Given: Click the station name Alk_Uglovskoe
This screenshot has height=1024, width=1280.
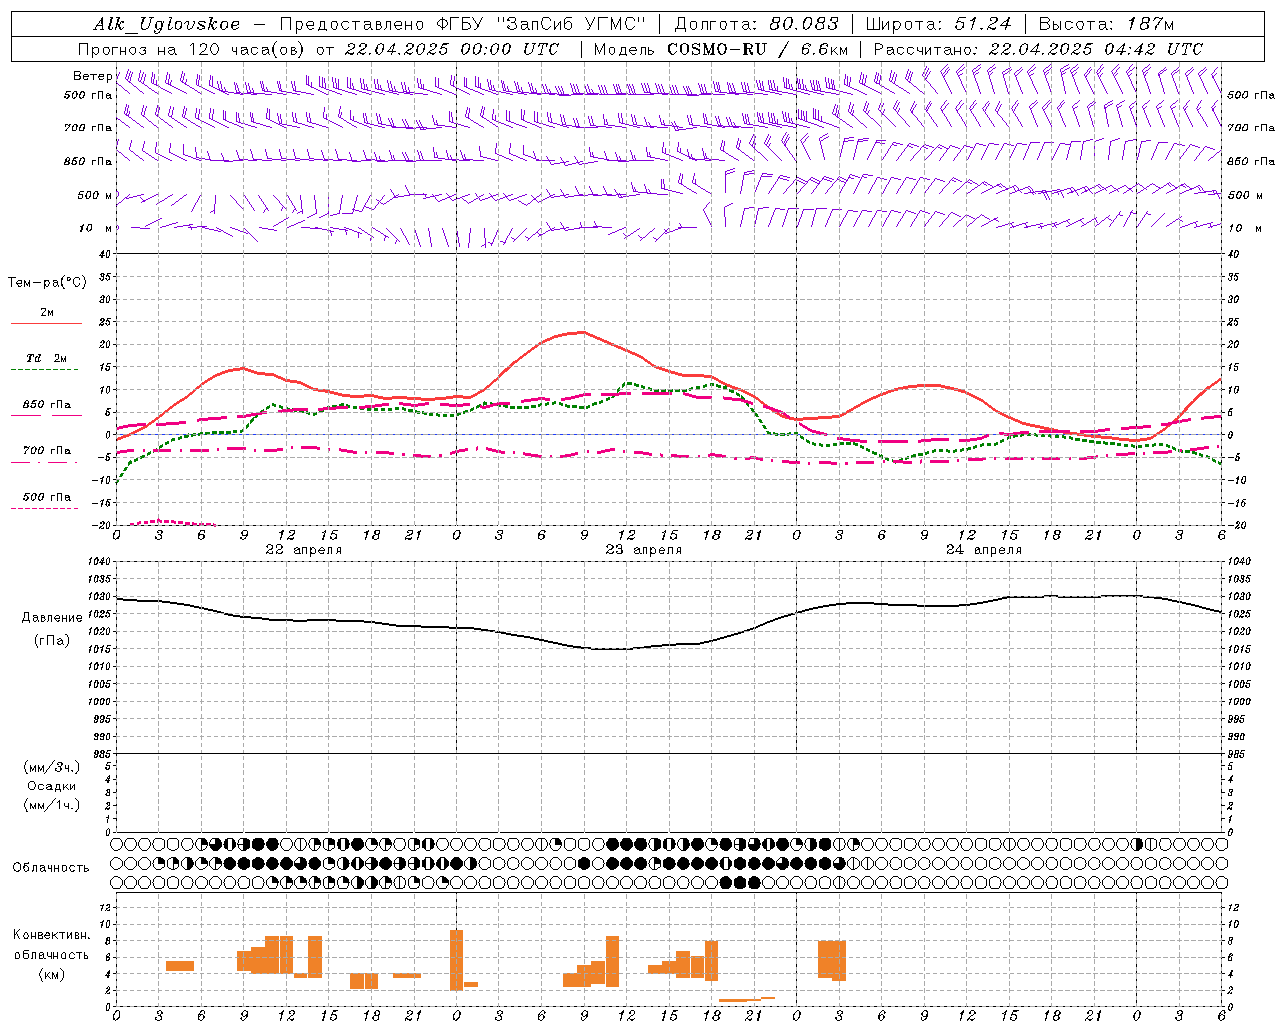Looking at the screenshot, I should pos(167,25).
